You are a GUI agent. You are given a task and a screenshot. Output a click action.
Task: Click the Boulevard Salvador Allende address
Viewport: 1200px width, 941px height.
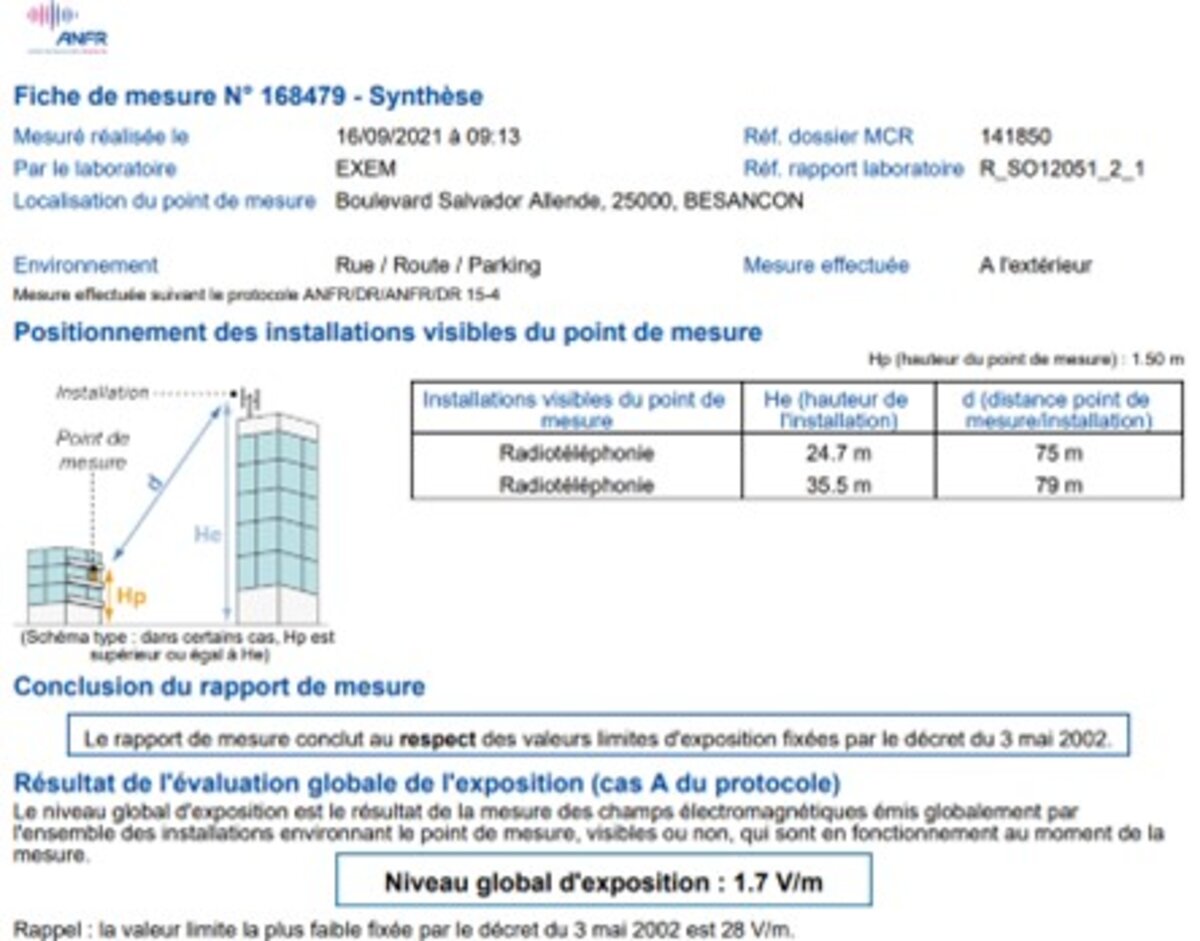pos(568,201)
